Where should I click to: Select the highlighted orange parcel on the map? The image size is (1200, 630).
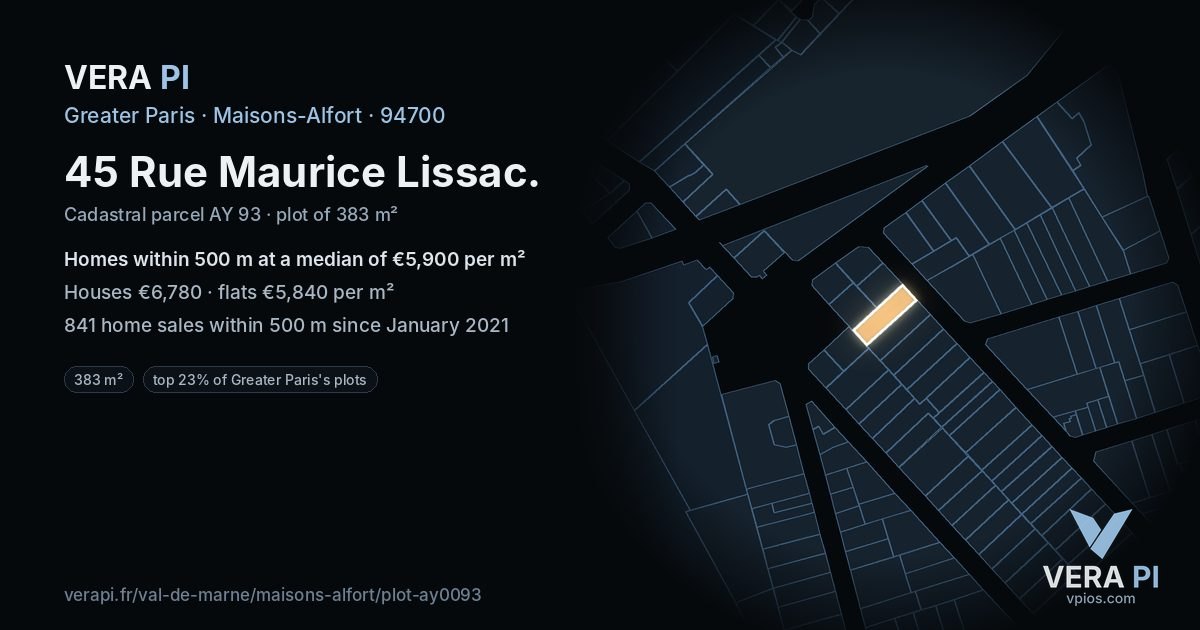coord(885,315)
